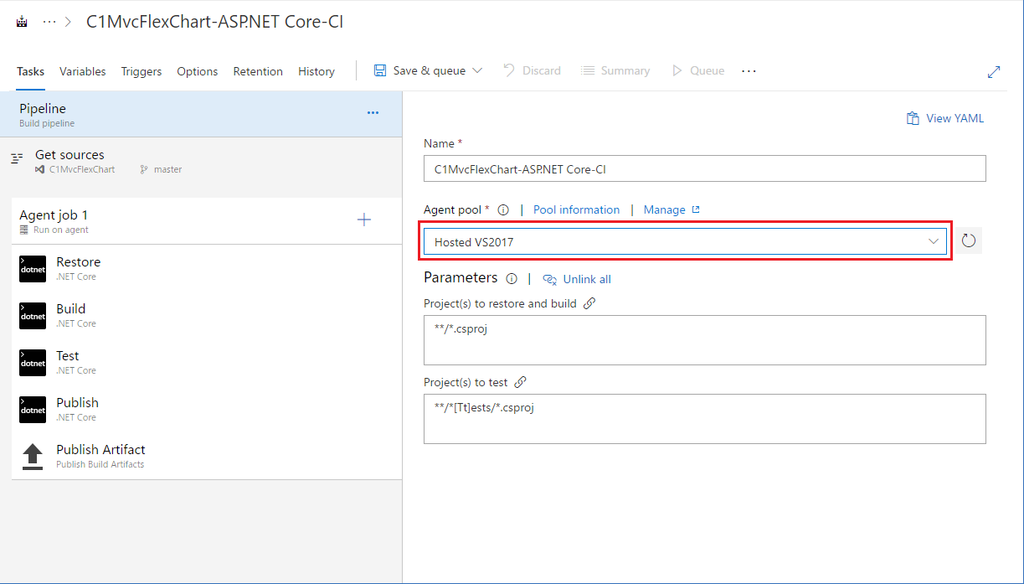Open the toolbar more actions ellipsis
1024x584 pixels.
pos(749,71)
